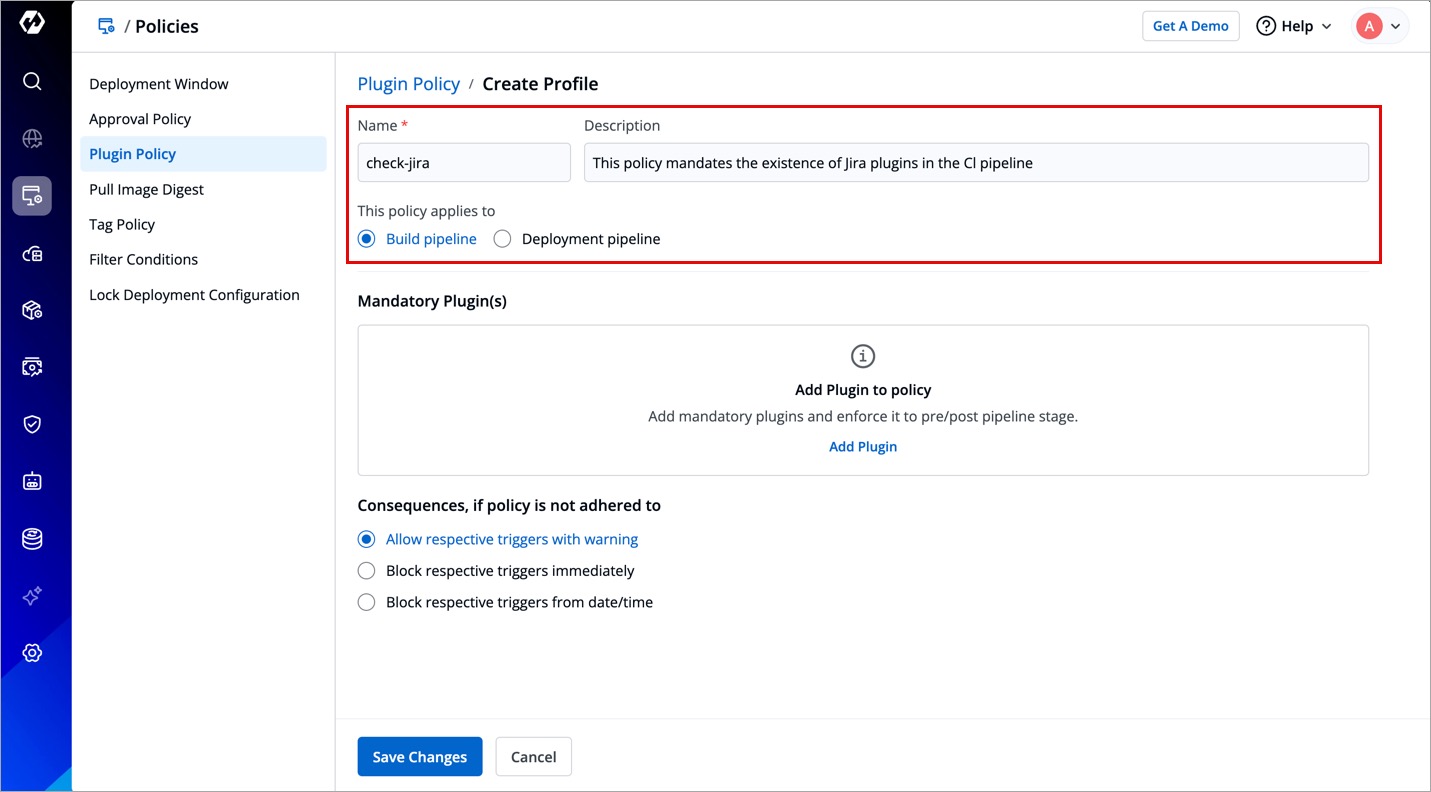Click the Add Plugin link
The width and height of the screenshot is (1431, 792).
tap(863, 447)
